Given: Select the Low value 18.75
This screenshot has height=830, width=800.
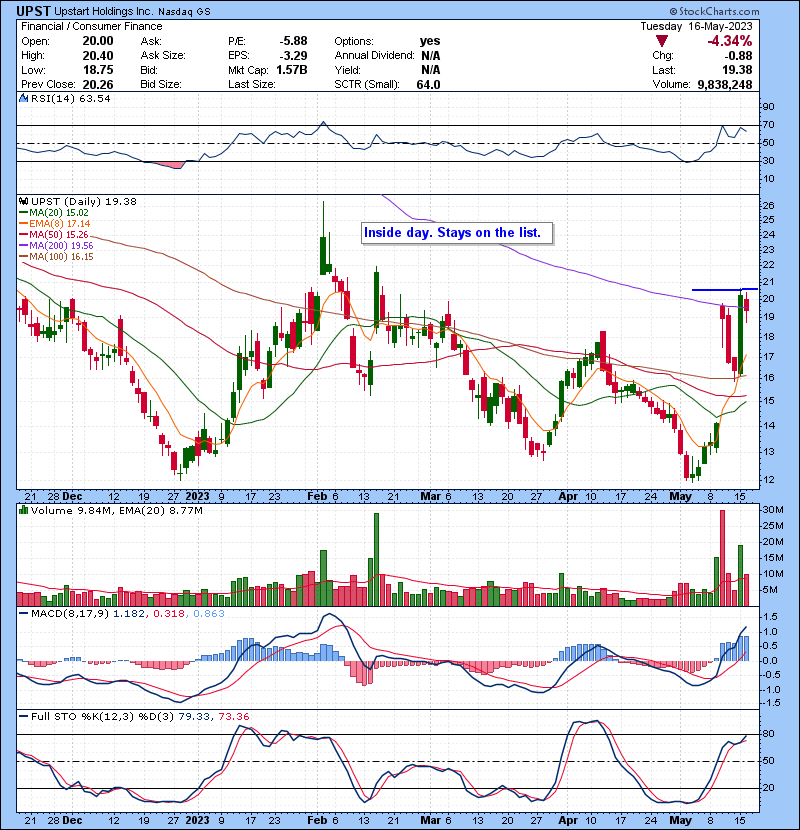Looking at the screenshot, I should pyautogui.click(x=98, y=70).
